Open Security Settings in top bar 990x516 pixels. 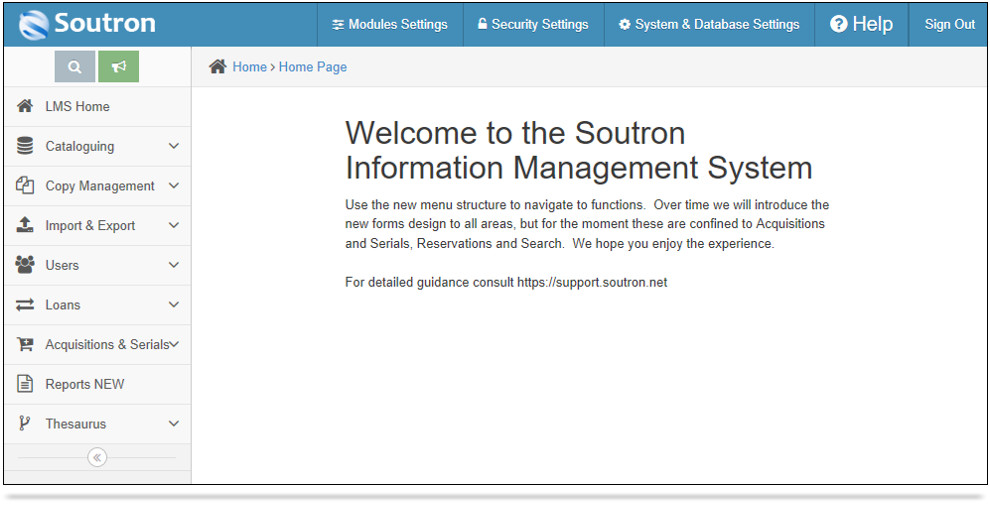tap(534, 25)
